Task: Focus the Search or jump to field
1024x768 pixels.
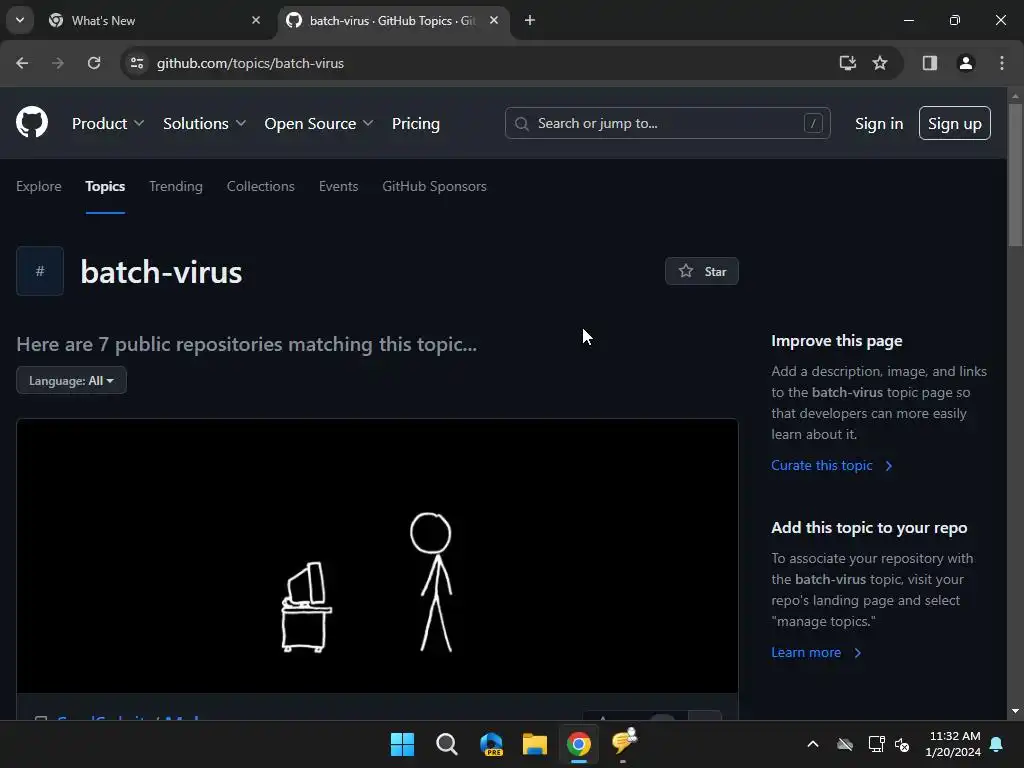Action: click(667, 123)
